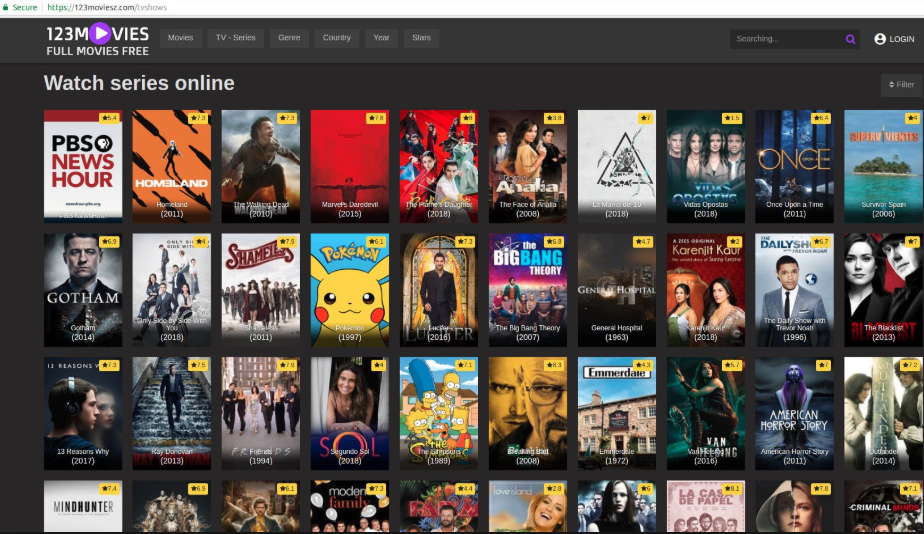Open the PBS NewsHour poster

point(83,166)
